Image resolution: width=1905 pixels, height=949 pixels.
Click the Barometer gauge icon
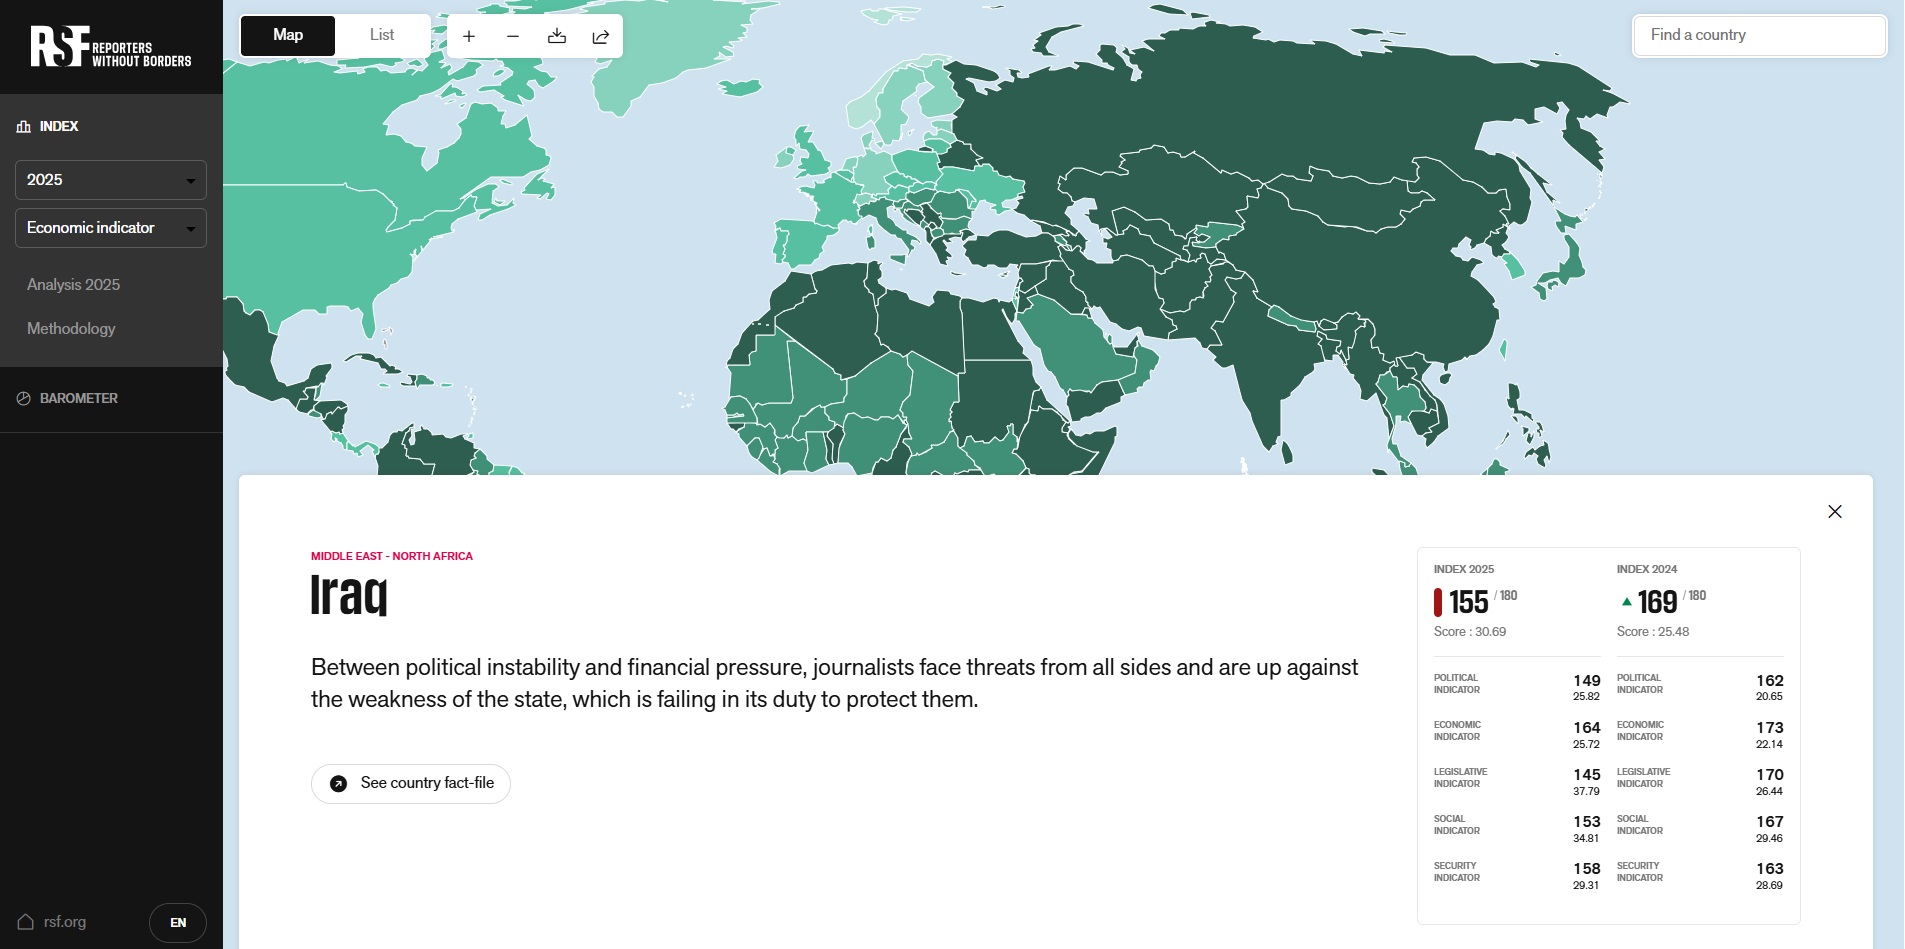[24, 398]
